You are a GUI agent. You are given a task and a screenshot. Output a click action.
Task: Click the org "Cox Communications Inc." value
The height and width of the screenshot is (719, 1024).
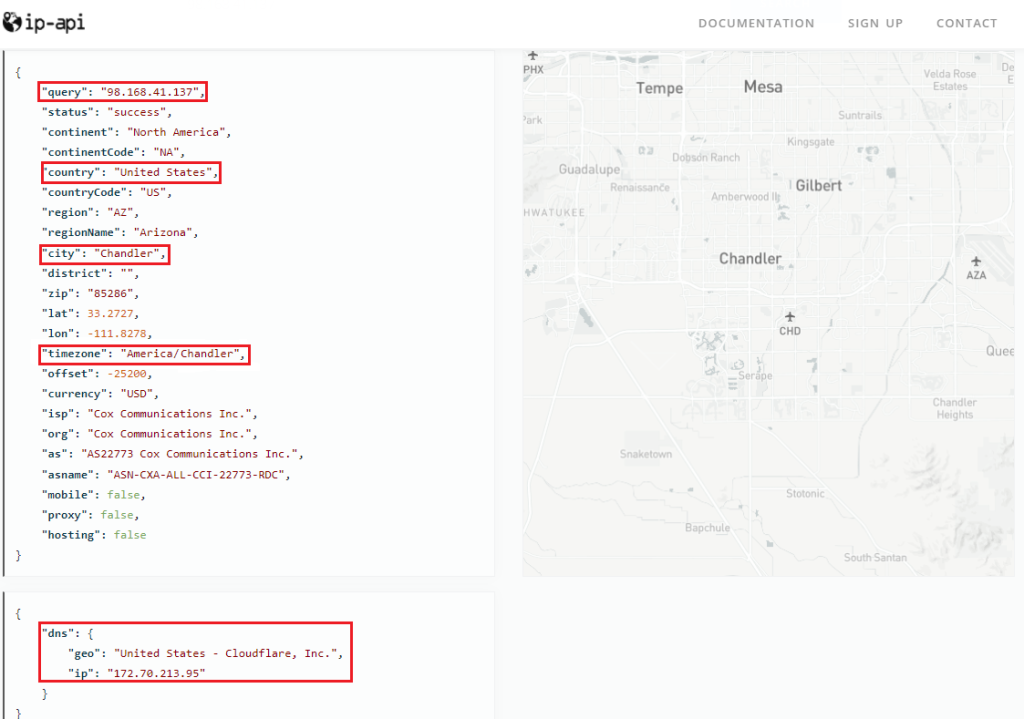click(169, 434)
